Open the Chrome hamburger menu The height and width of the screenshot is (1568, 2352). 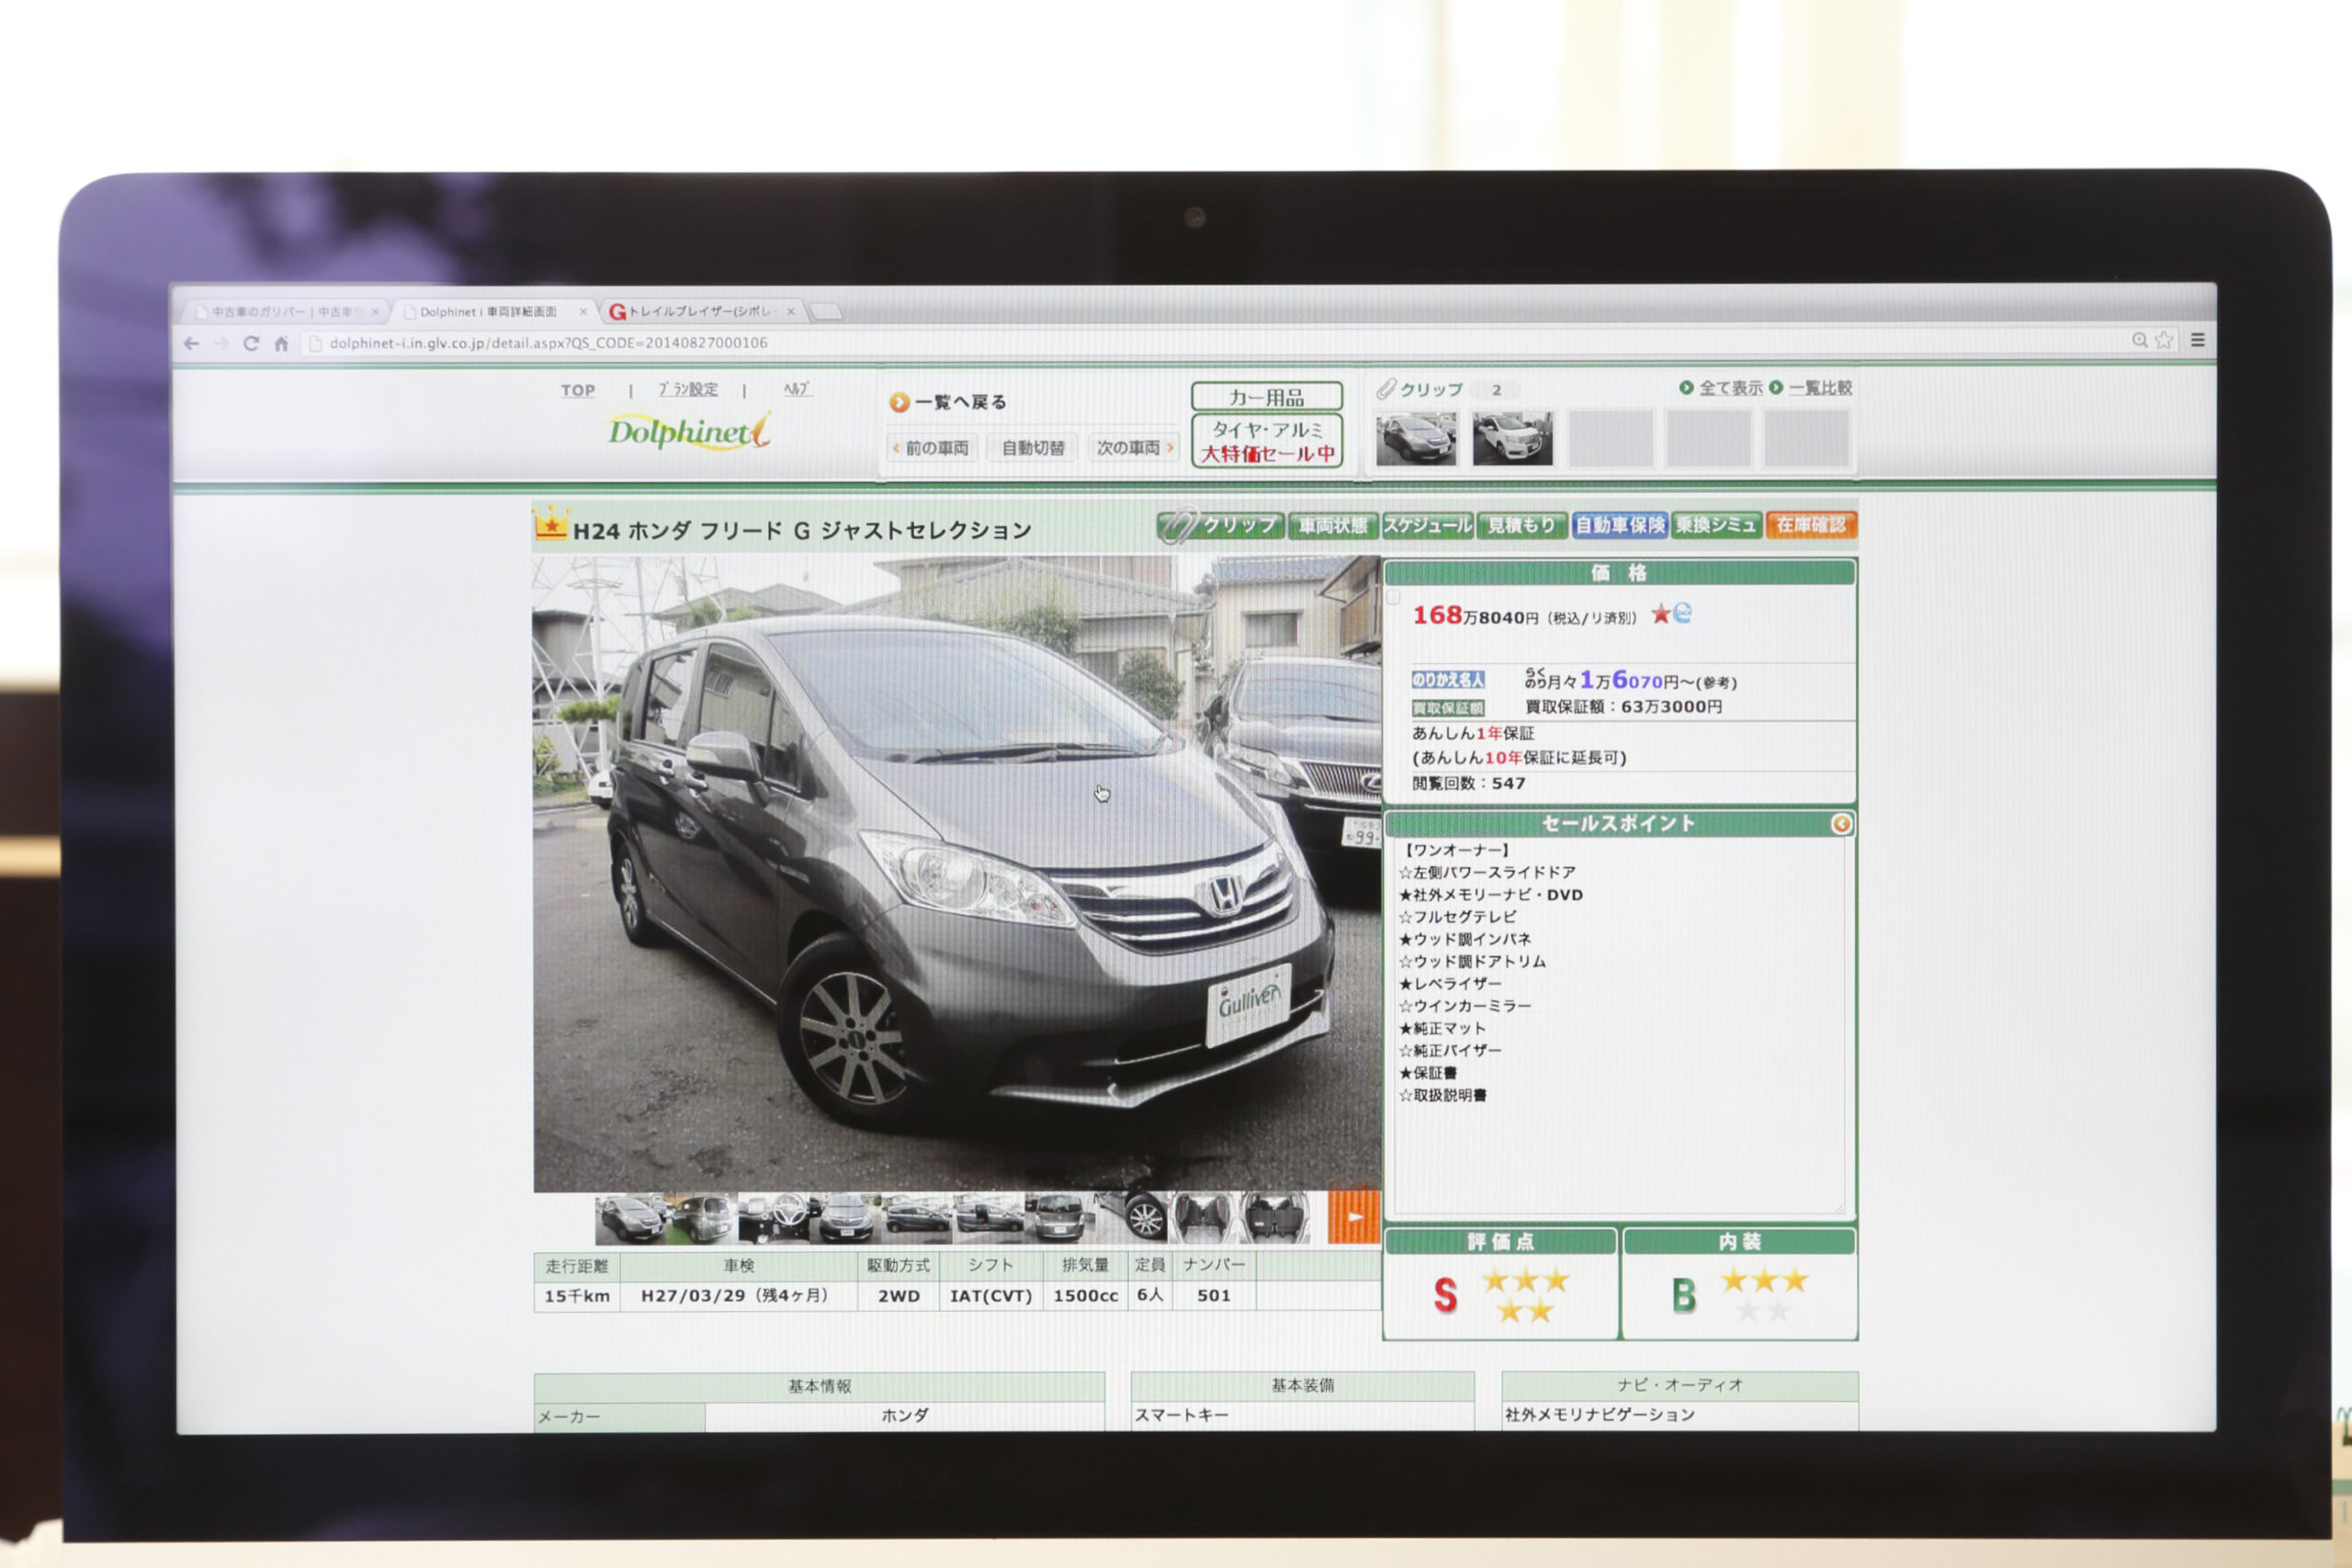pos(2197,340)
